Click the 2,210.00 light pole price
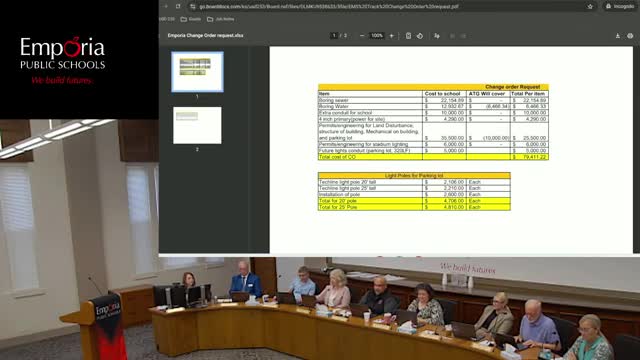The width and height of the screenshot is (640, 360). [453, 188]
